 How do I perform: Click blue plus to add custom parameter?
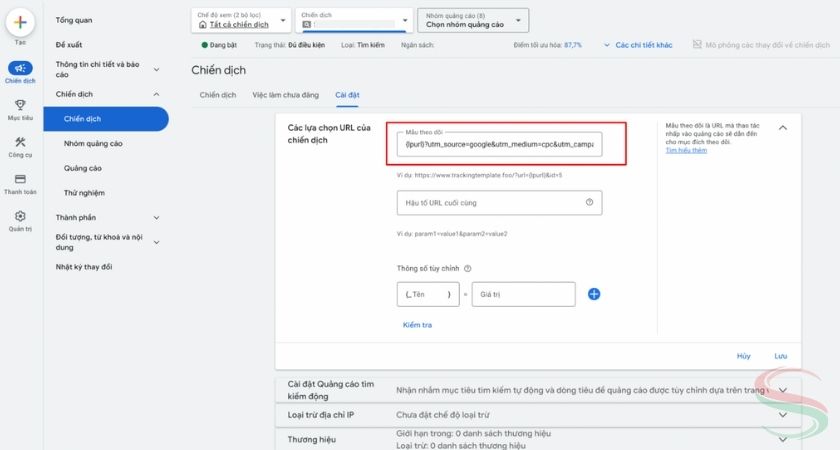click(593, 294)
